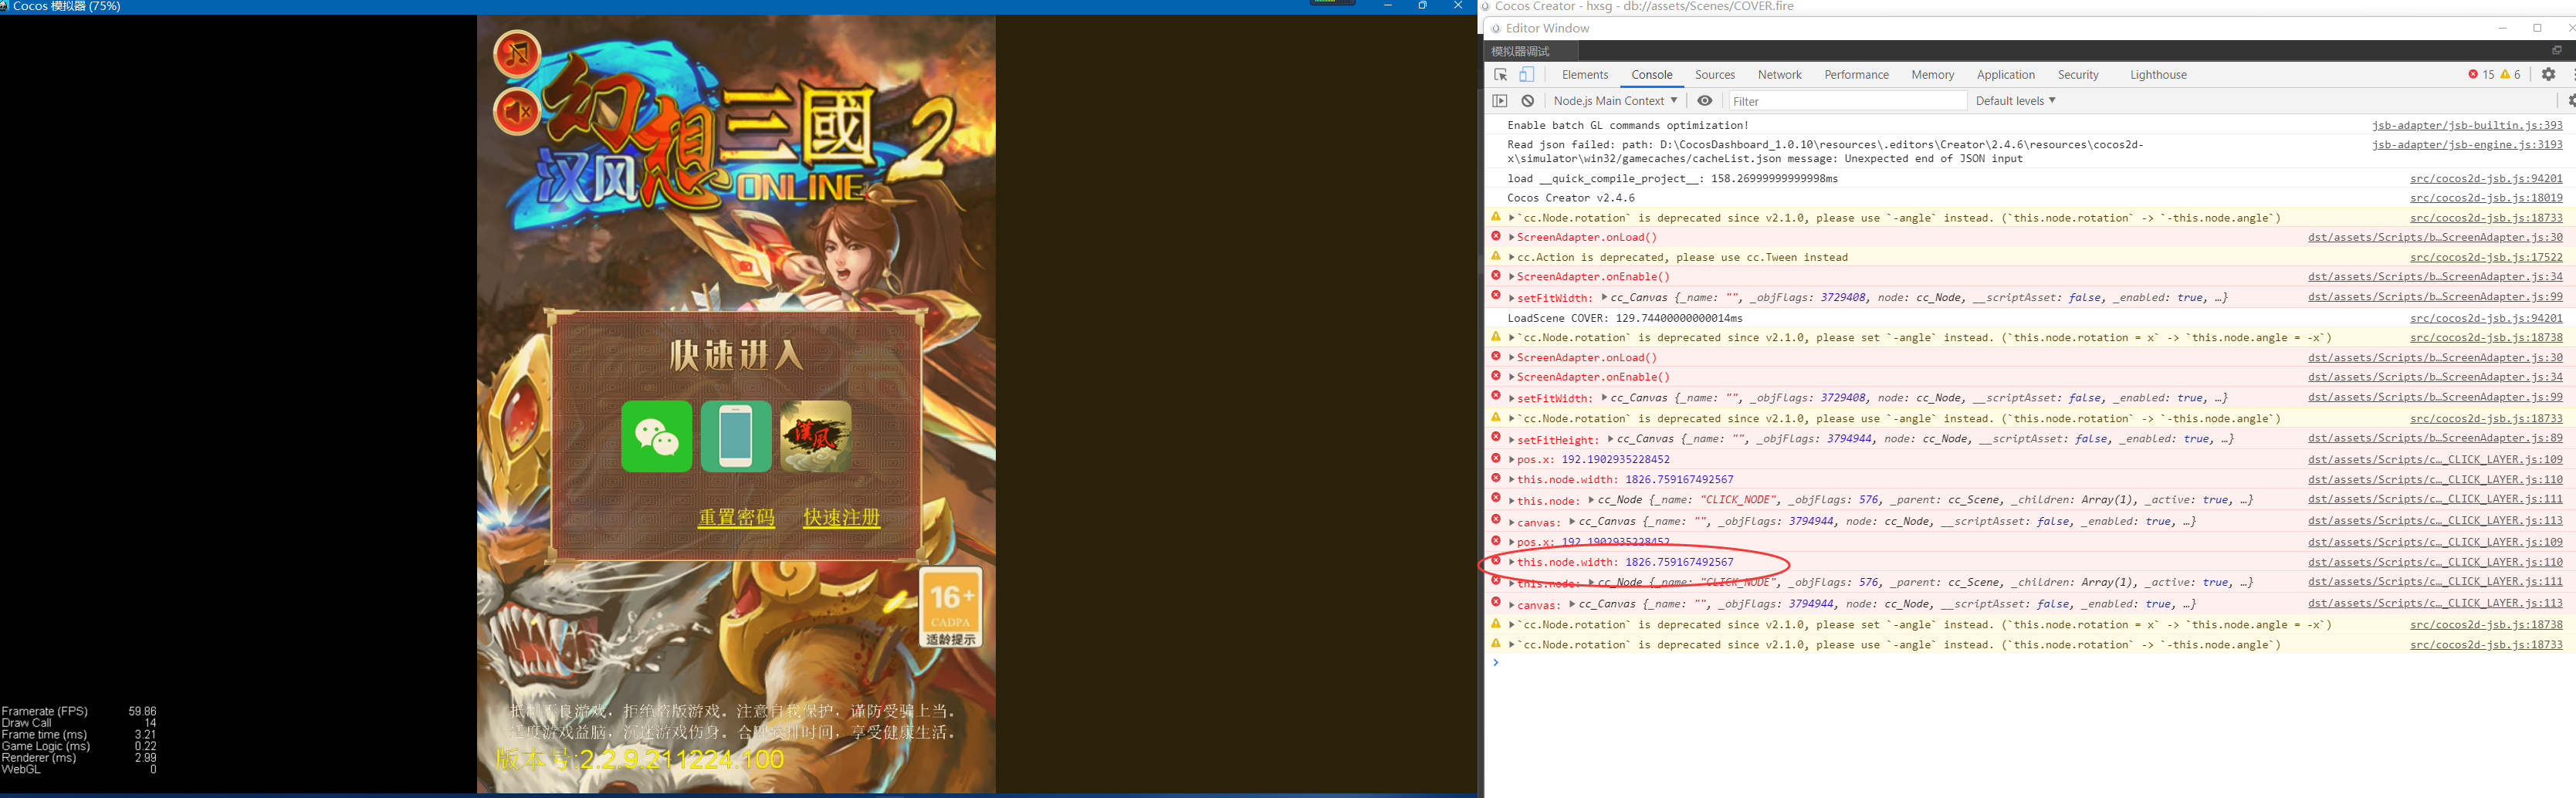Select the "Cocos Creator v2.4.6" log line
The height and width of the screenshot is (798, 2576).
[x=1571, y=198]
